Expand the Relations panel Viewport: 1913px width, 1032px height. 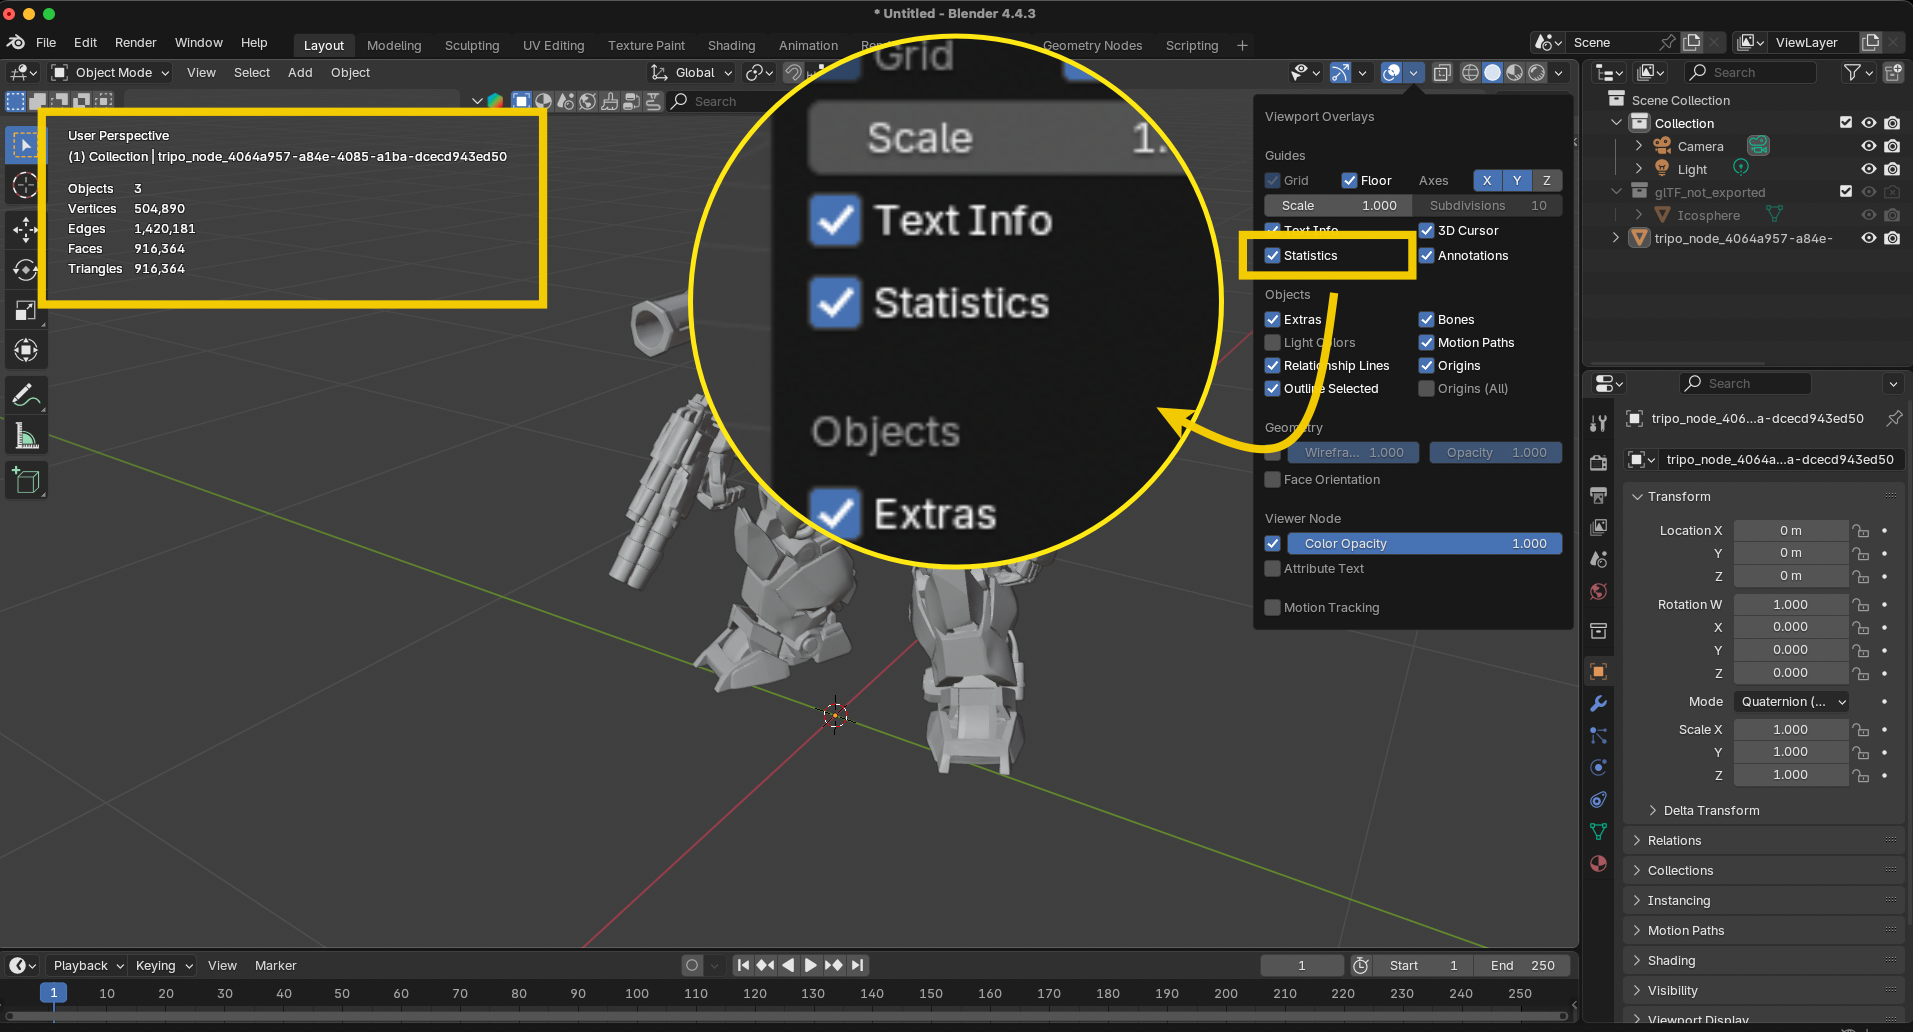1674,841
